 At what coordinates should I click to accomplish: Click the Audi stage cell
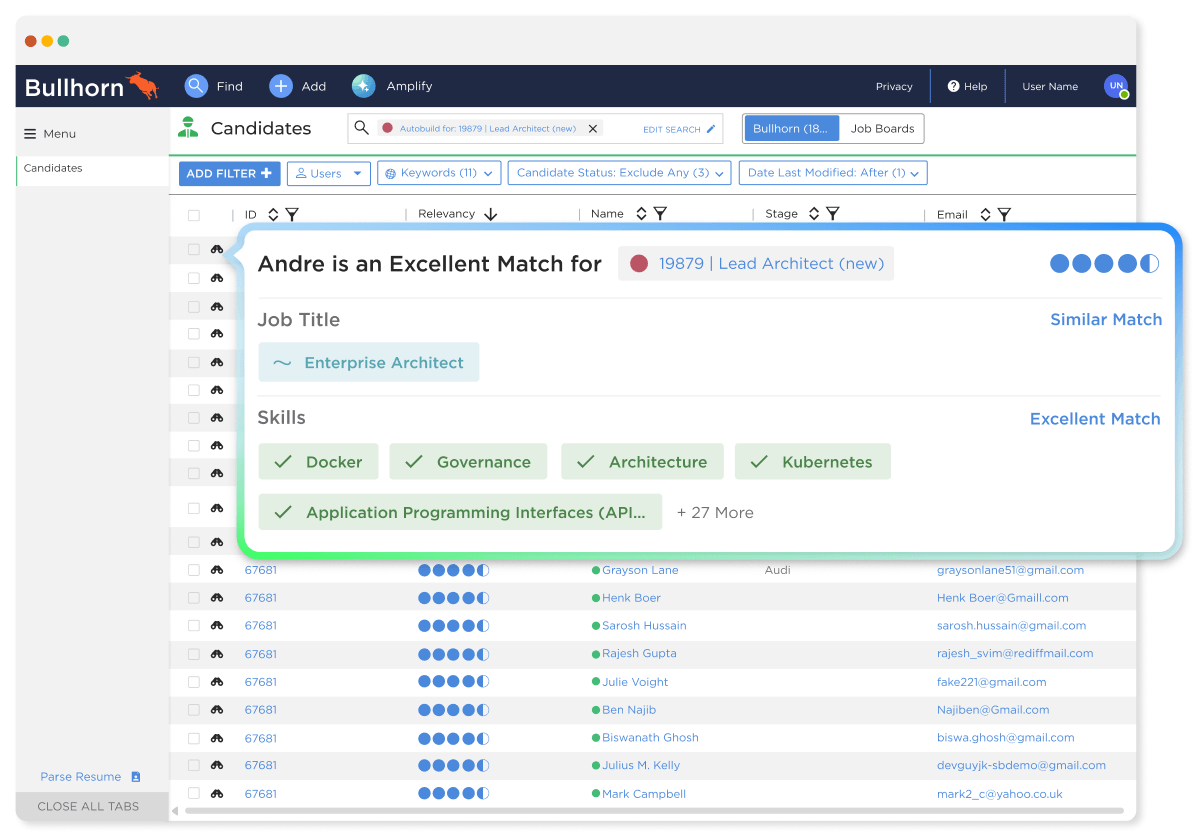[x=778, y=570]
